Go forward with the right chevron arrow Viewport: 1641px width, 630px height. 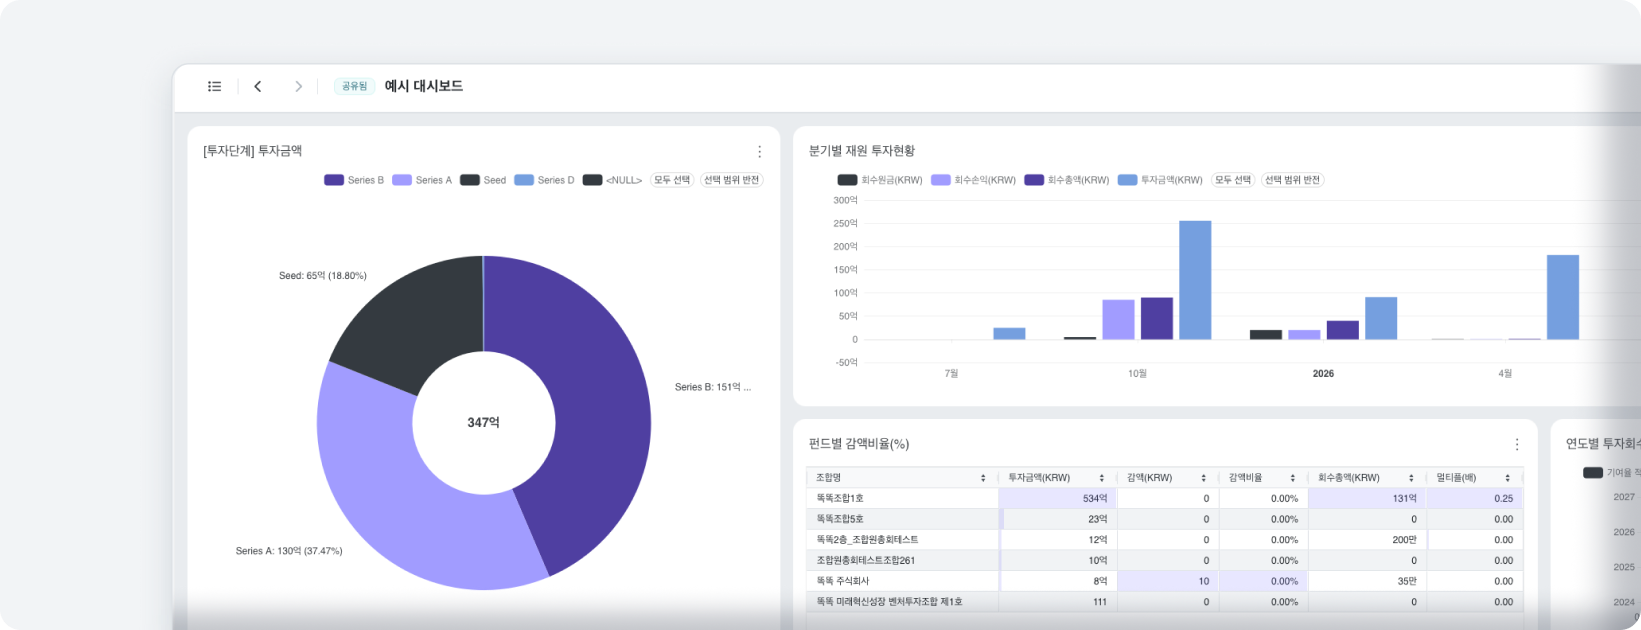click(x=298, y=86)
